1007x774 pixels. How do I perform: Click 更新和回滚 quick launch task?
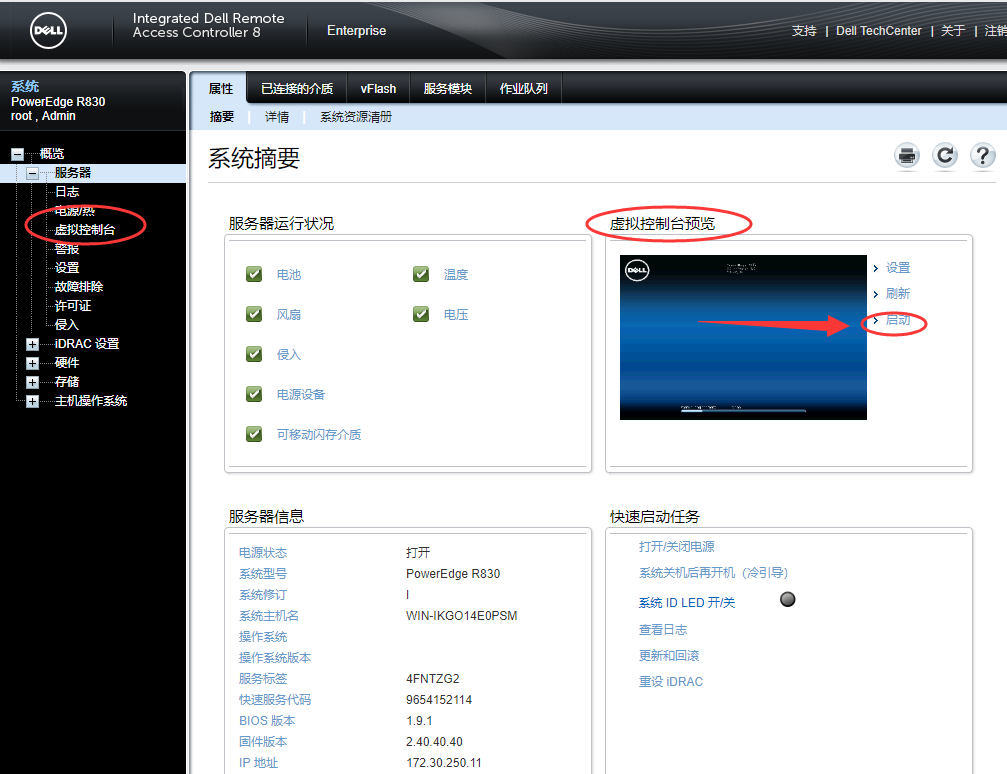pos(669,655)
